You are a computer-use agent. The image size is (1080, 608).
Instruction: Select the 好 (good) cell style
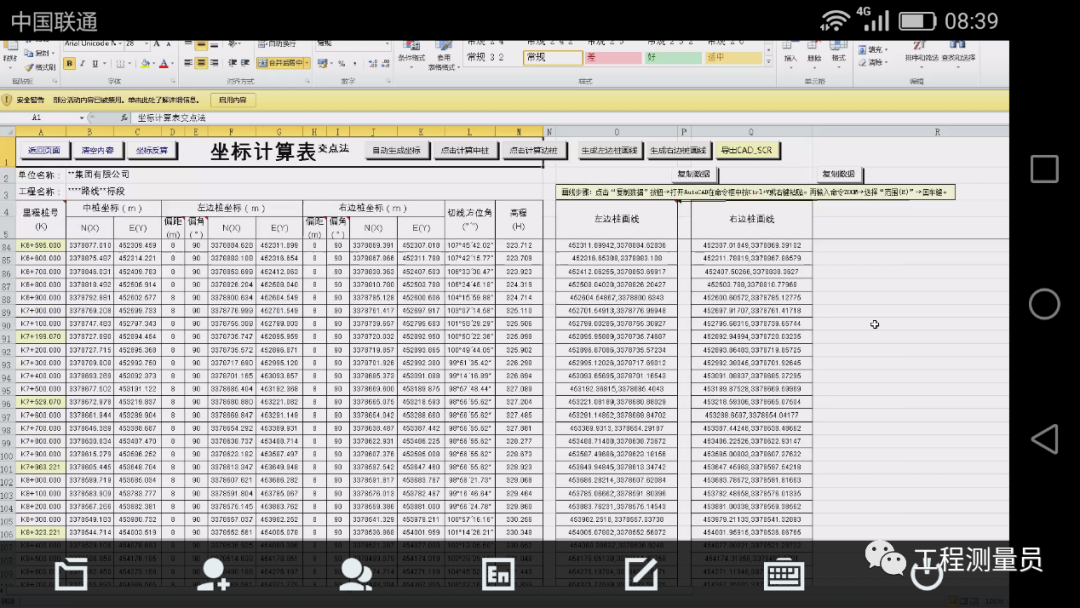tap(672, 58)
